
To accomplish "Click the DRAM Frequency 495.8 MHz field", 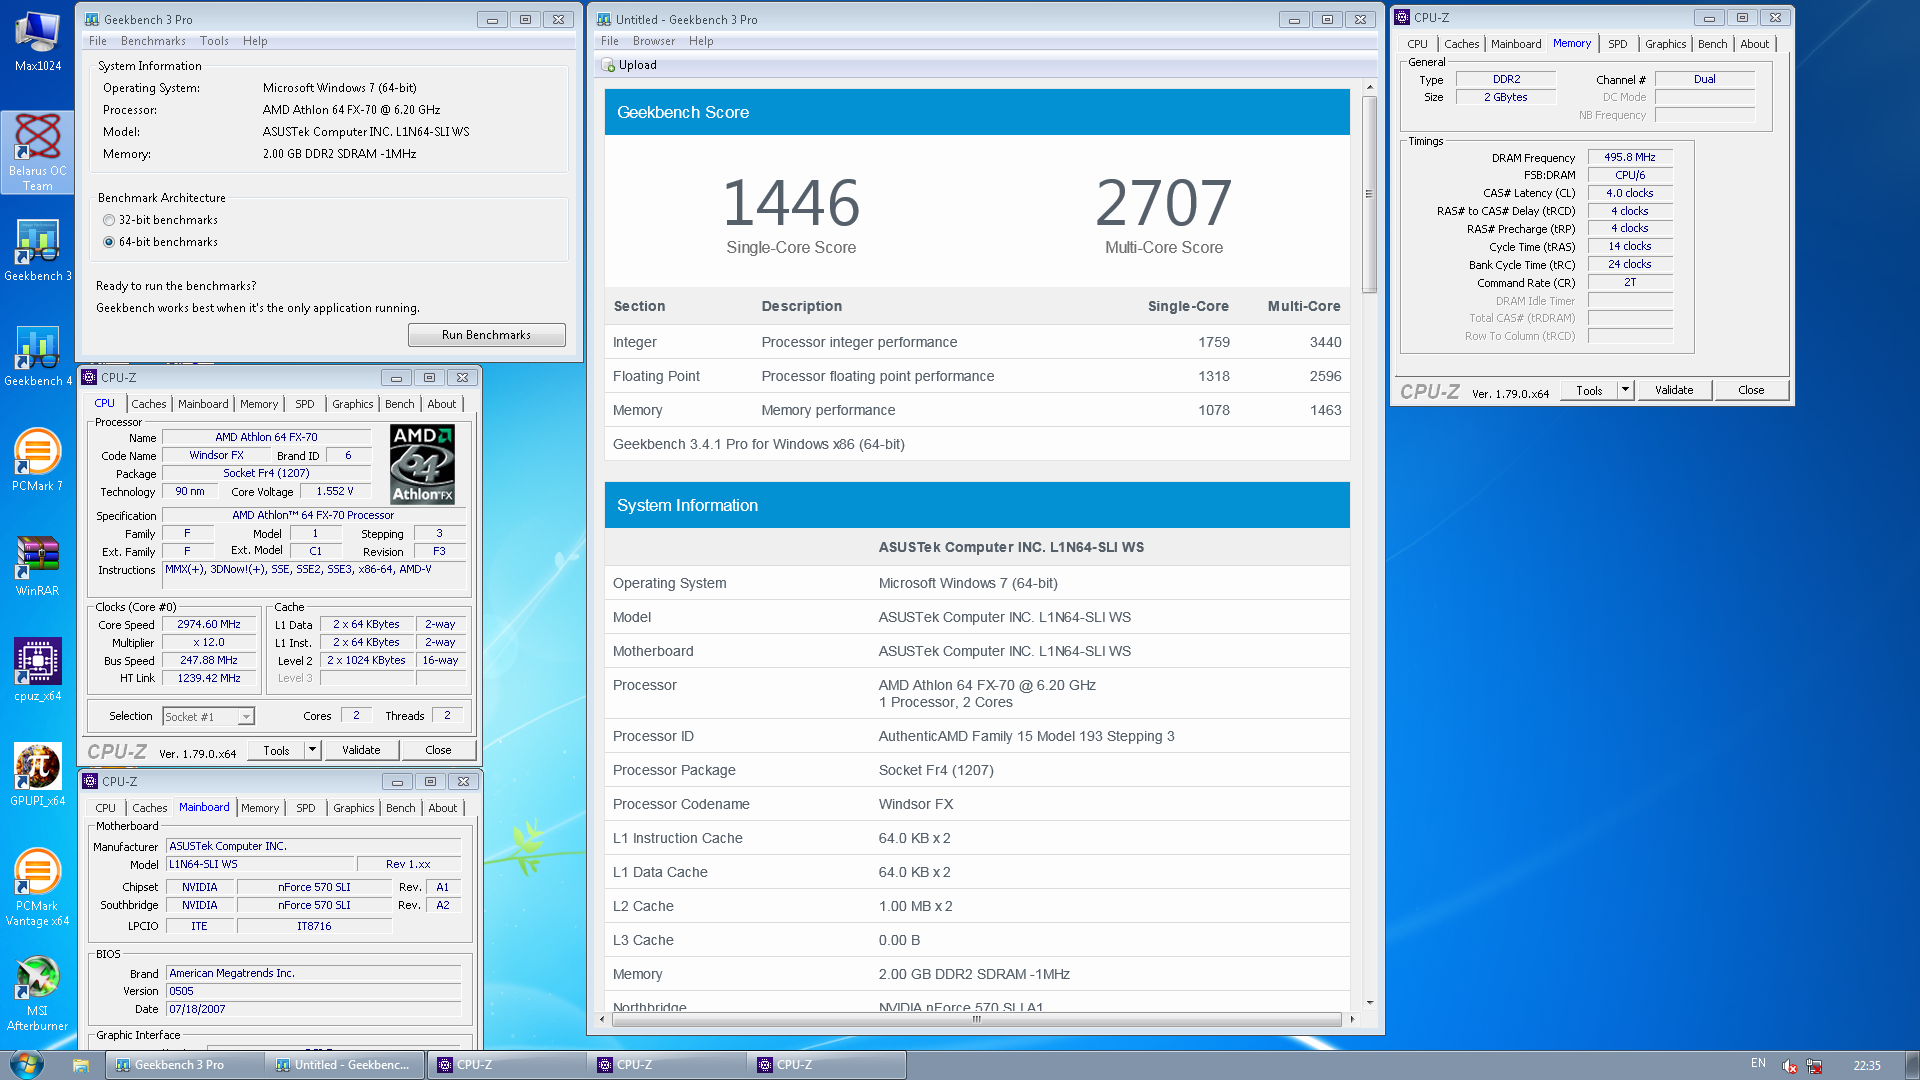I will [1629, 157].
